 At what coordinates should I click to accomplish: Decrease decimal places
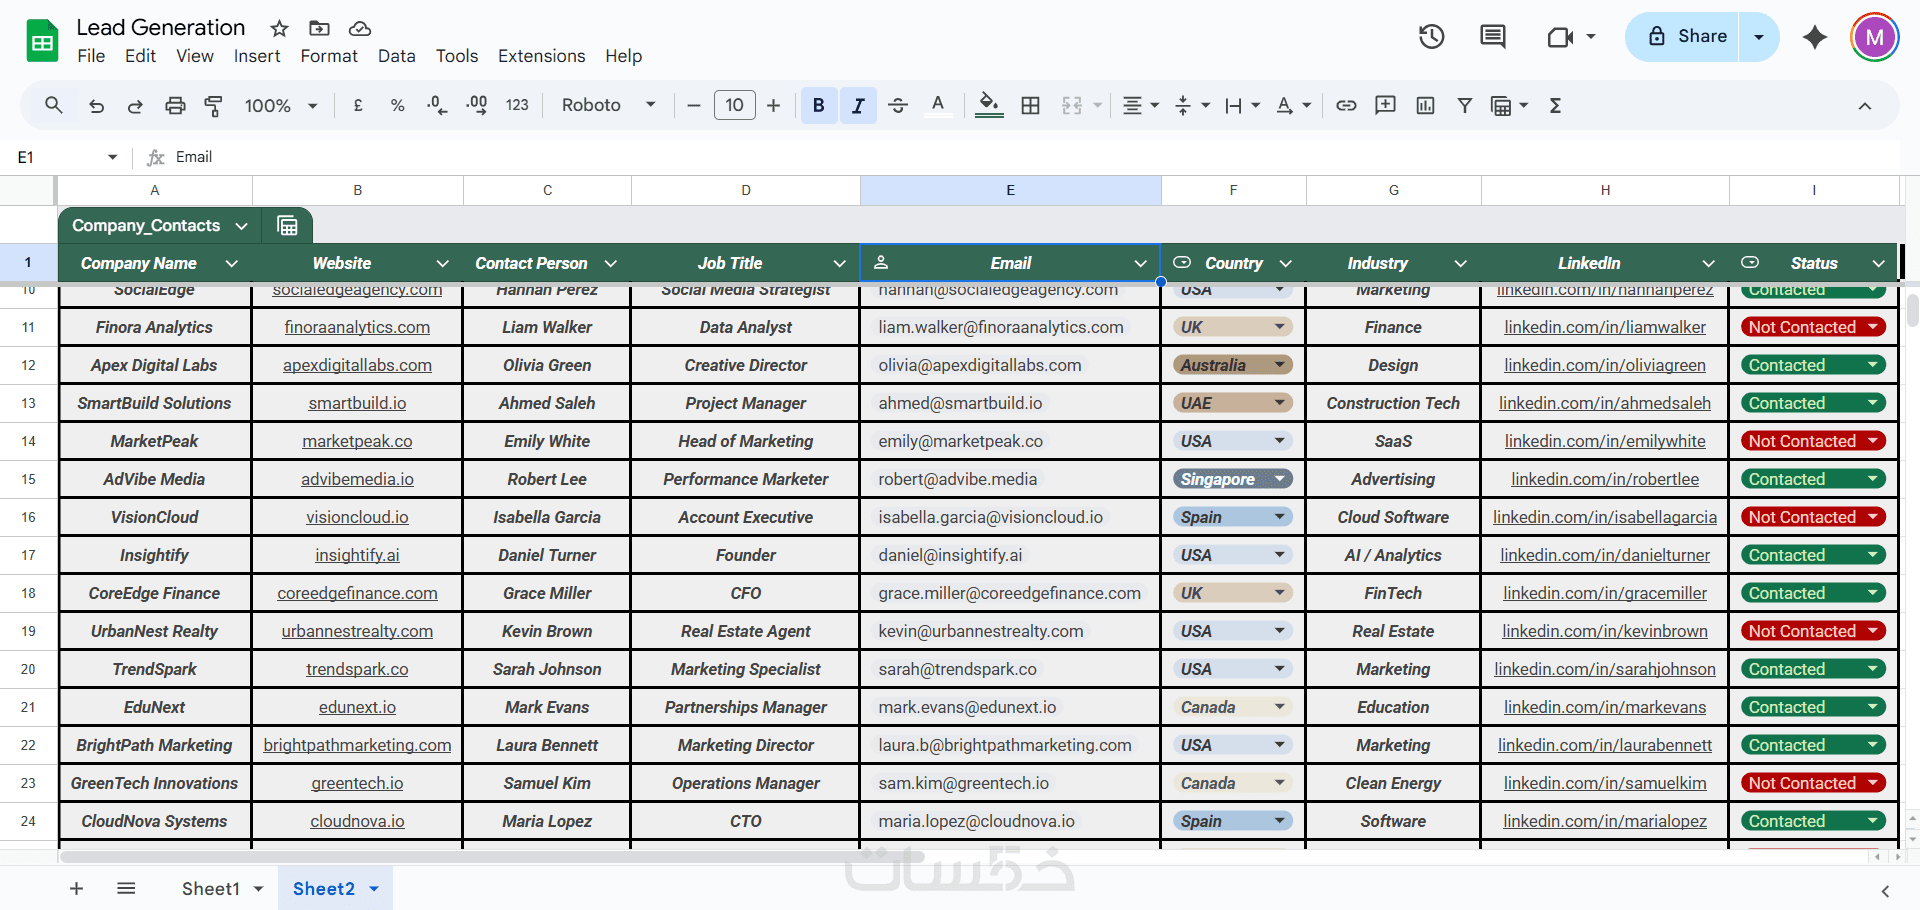pyautogui.click(x=437, y=105)
